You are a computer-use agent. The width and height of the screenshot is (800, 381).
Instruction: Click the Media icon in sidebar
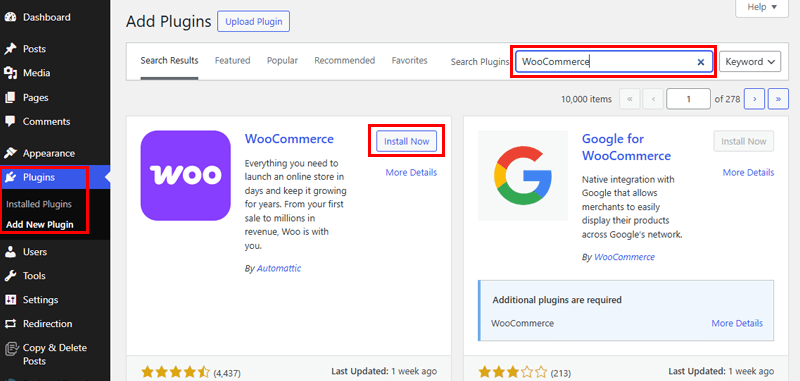tap(10, 73)
